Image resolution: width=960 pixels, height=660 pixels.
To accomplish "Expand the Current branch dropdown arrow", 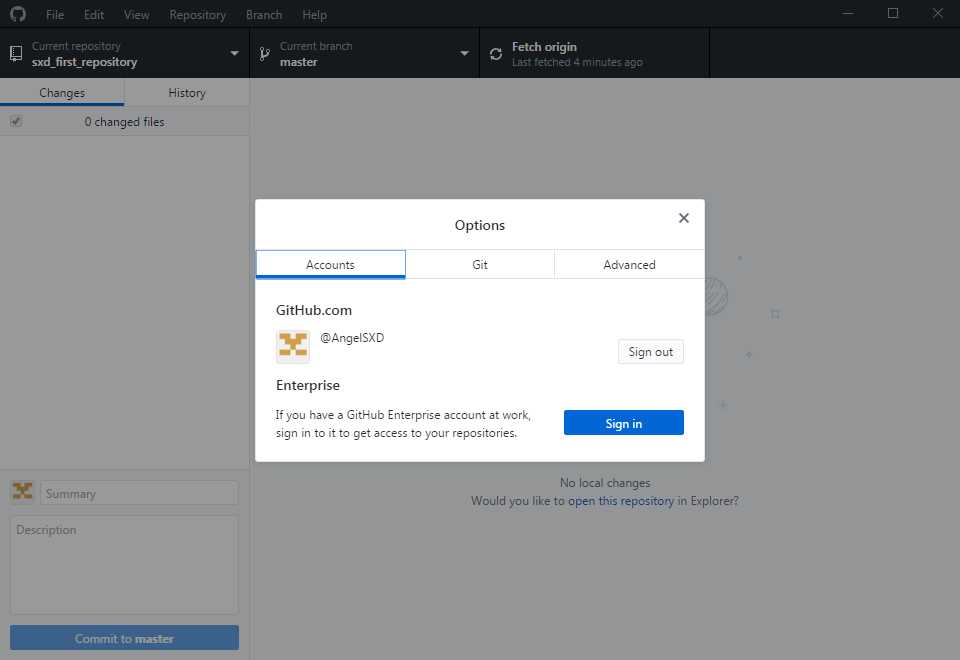I will point(465,53).
